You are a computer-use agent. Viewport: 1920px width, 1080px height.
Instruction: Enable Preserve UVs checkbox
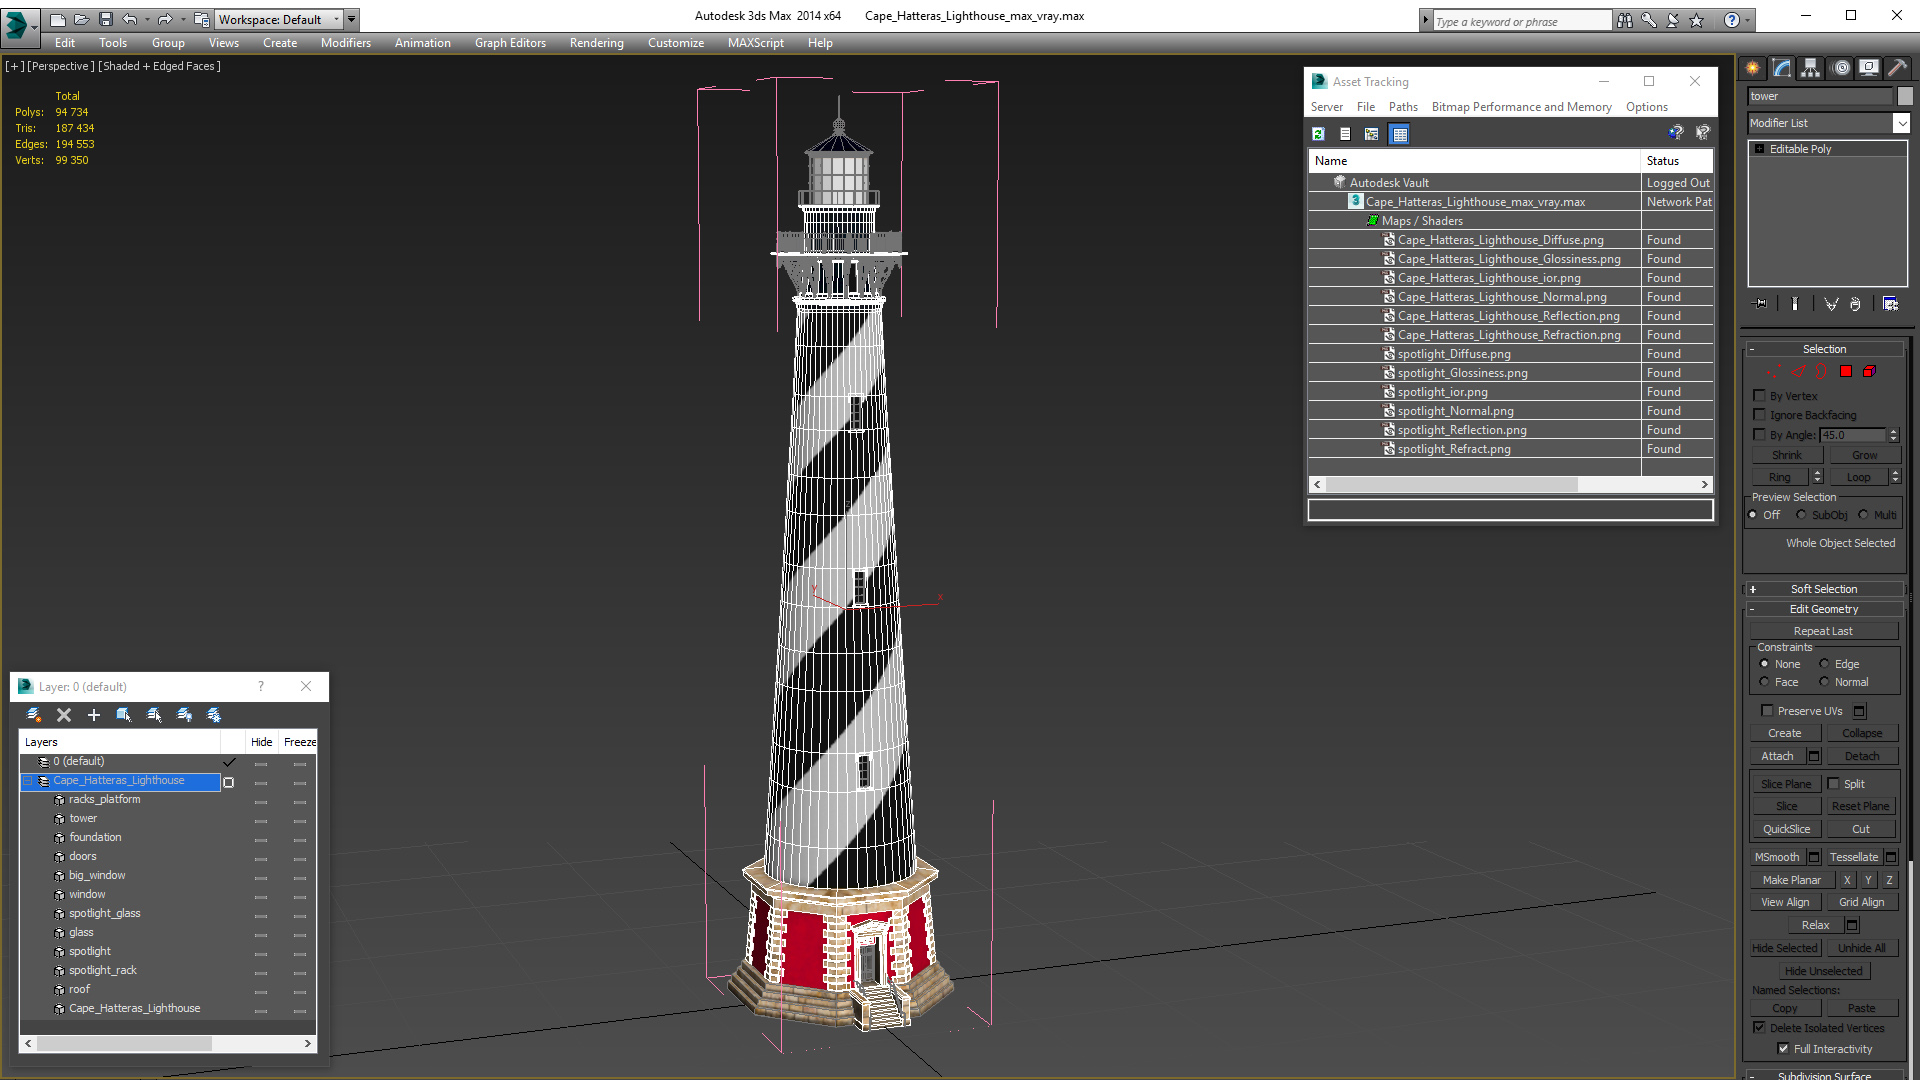click(1767, 711)
